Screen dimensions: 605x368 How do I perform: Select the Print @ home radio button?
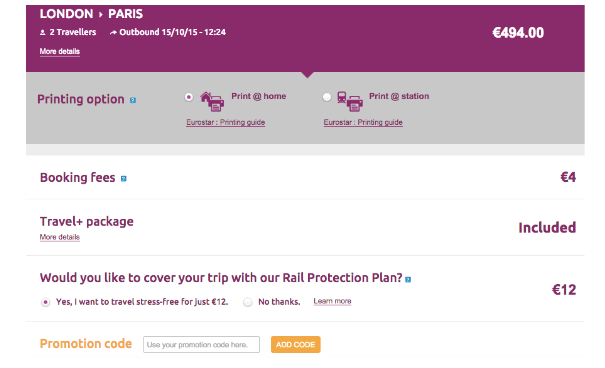(189, 97)
